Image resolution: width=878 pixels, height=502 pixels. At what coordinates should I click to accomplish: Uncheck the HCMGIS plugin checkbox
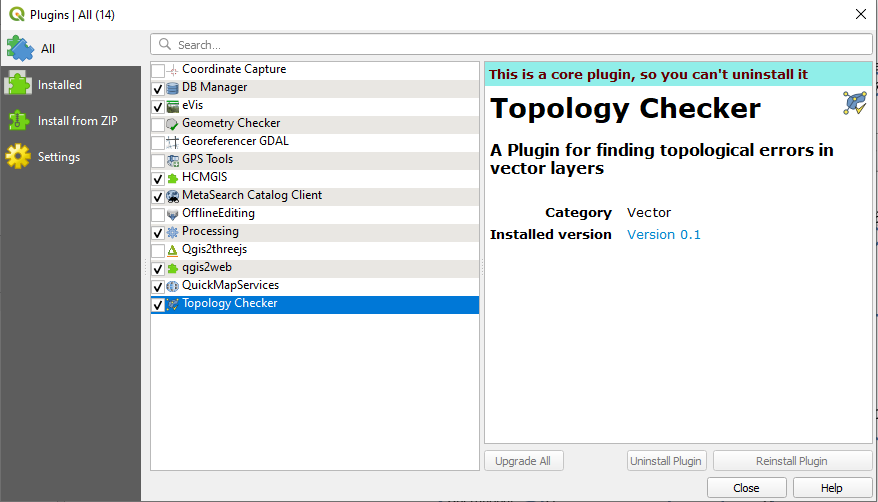pos(158,179)
